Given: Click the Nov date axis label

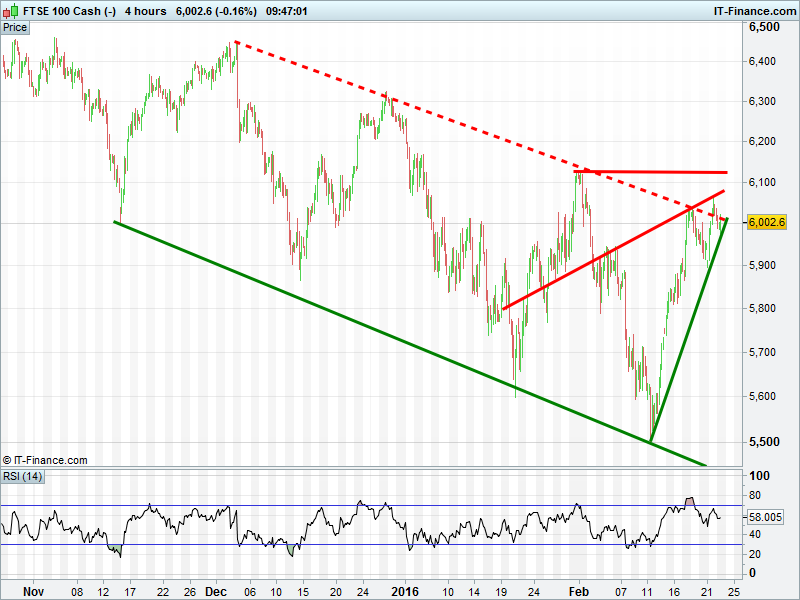Looking at the screenshot, I should pos(34,592).
